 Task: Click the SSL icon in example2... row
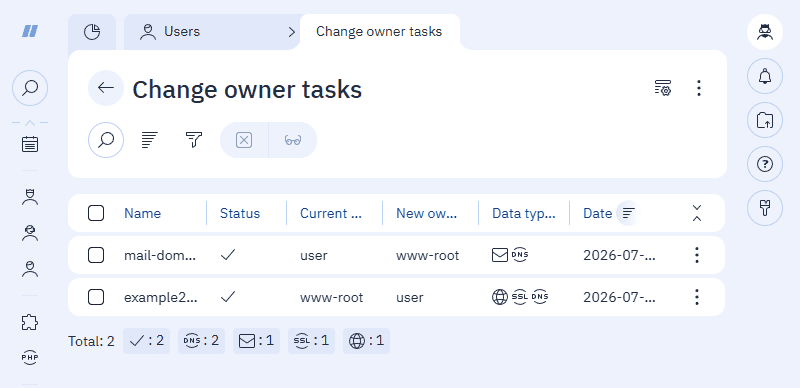pos(520,297)
